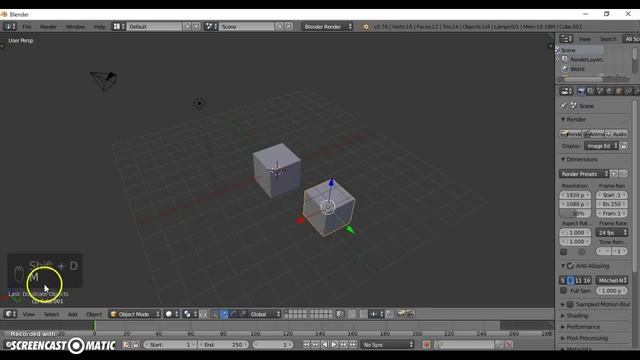The width and height of the screenshot is (640, 360).
Task: Open the 3D view editor type selector
Action: click(x=10, y=314)
